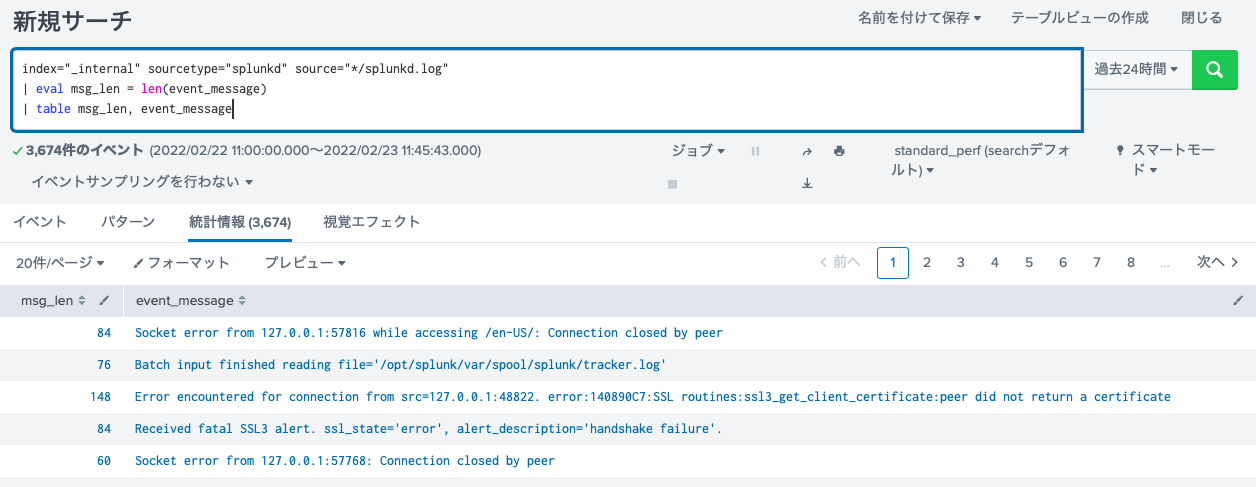The width and height of the screenshot is (1256, 487).
Task: Click the msg_len value 60
Action: tap(104, 461)
